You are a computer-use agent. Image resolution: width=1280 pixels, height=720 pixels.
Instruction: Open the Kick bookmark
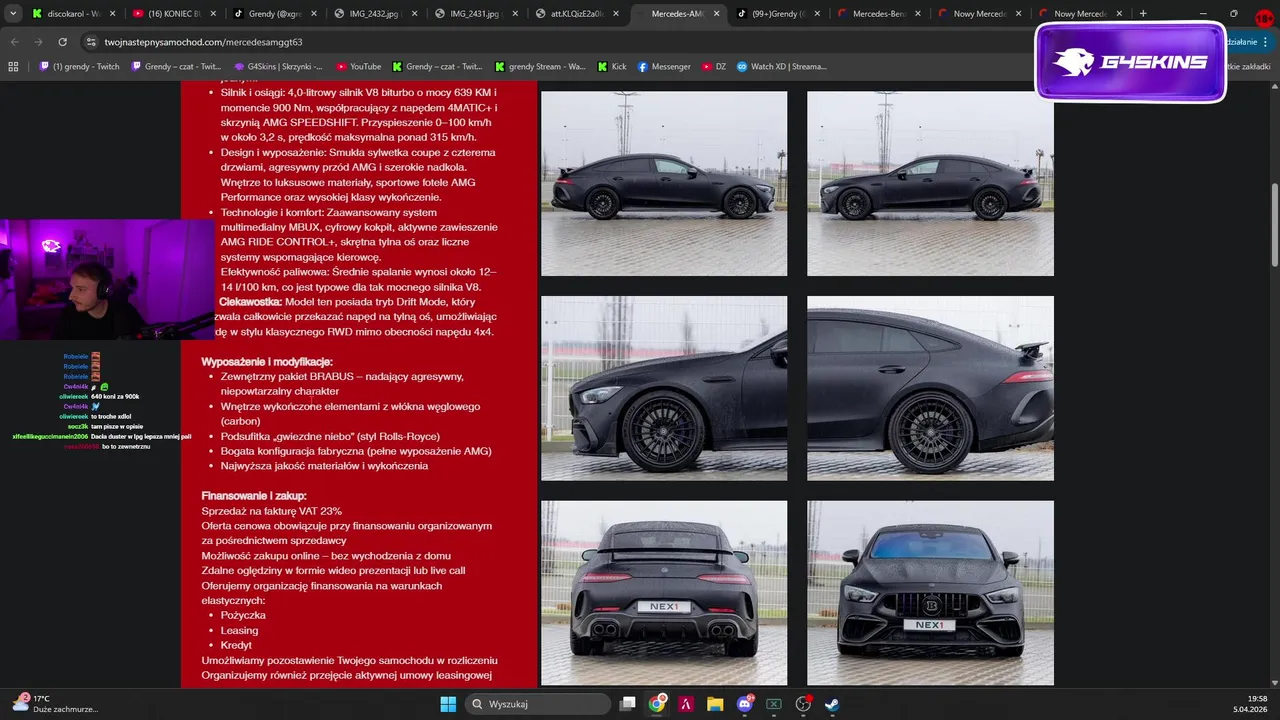tap(612, 66)
